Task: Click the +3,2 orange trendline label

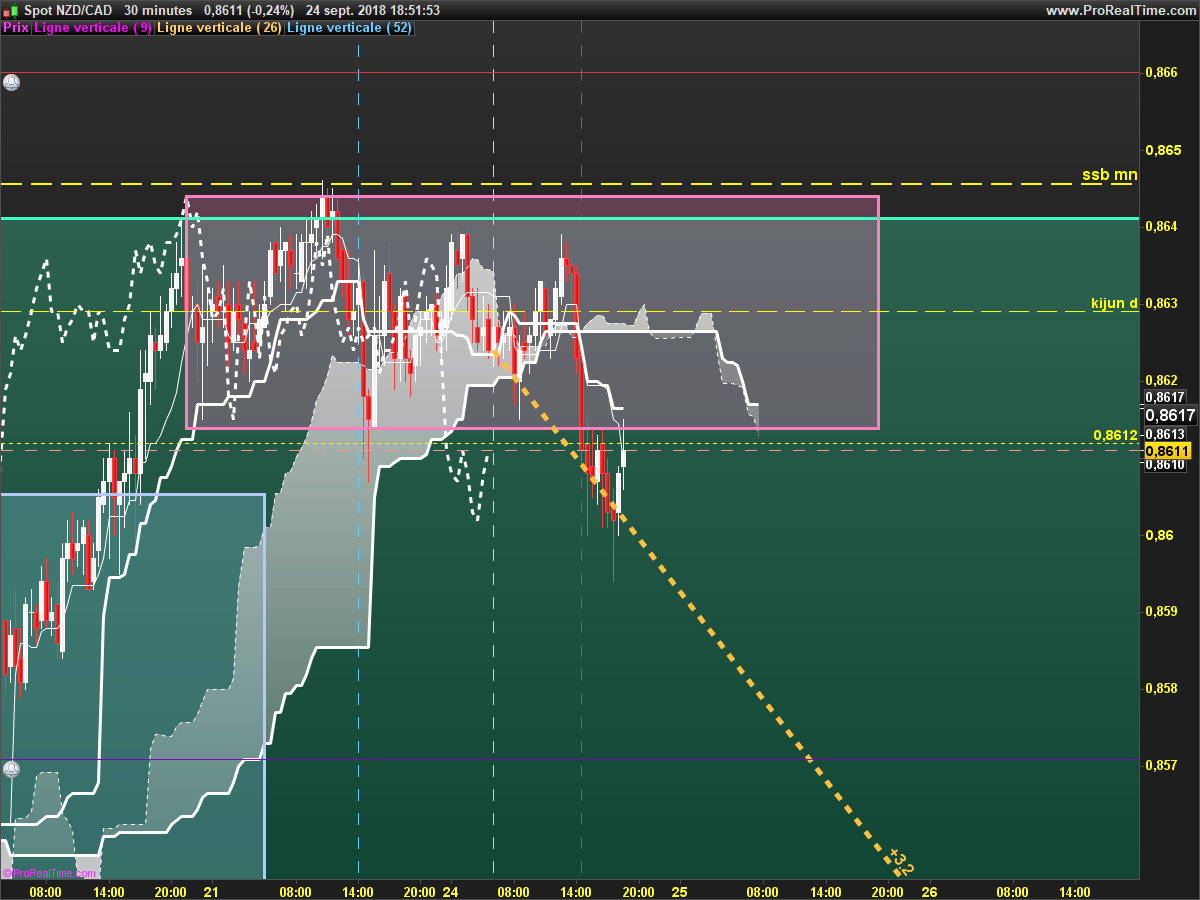Action: (x=901, y=862)
